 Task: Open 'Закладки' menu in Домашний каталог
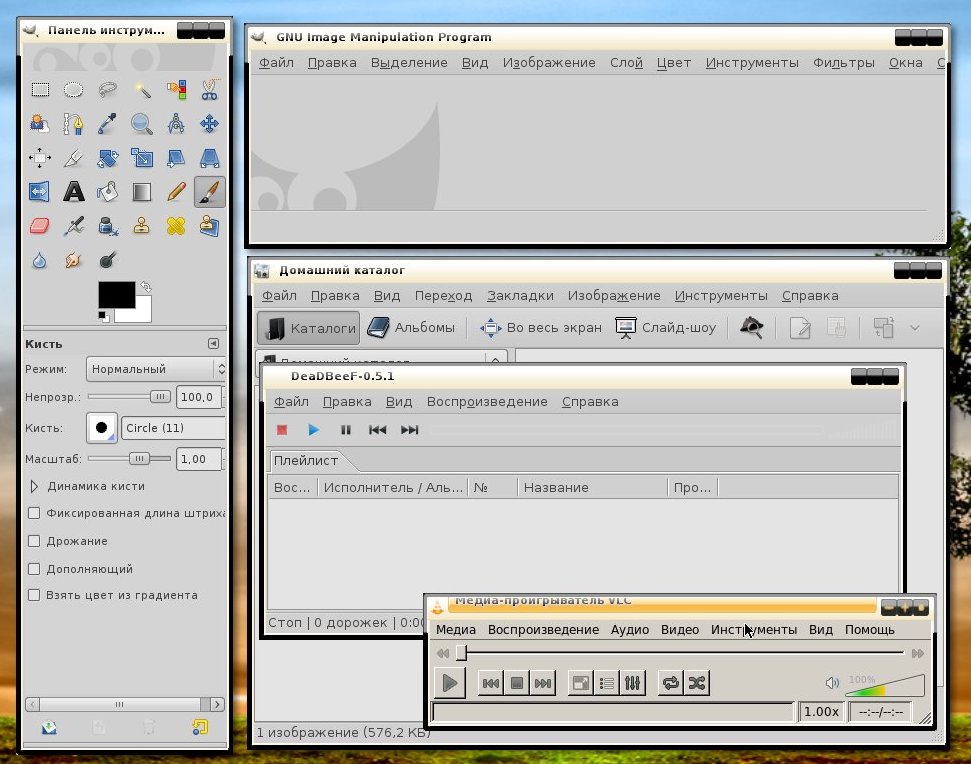coord(520,296)
